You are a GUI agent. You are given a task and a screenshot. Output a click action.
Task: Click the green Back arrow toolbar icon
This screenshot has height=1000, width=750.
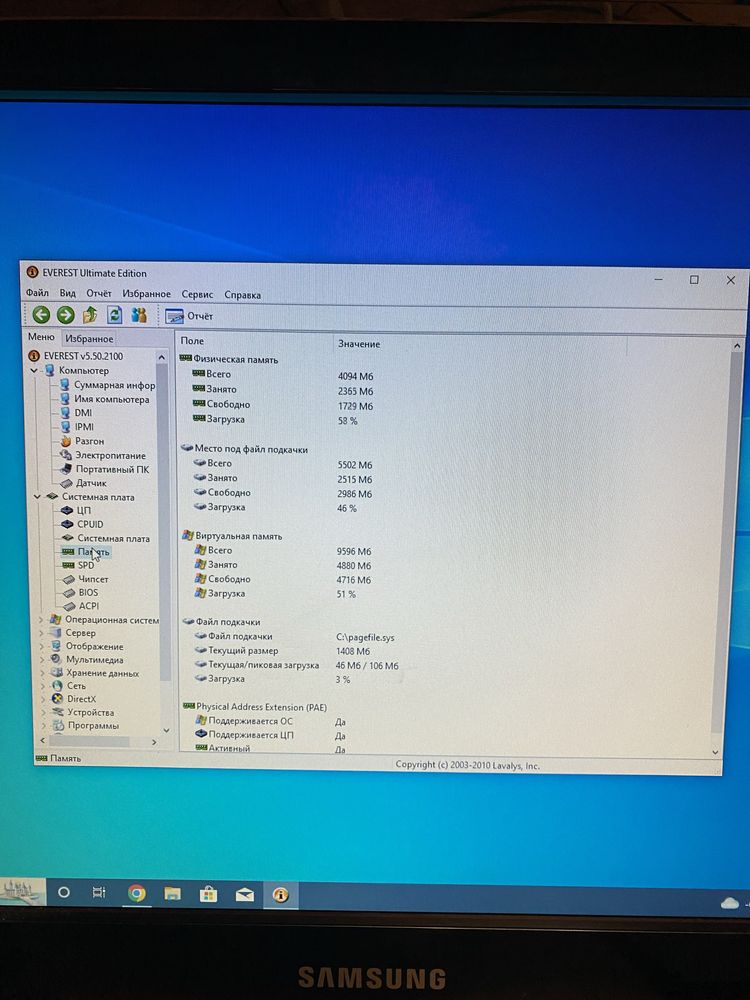(41, 314)
